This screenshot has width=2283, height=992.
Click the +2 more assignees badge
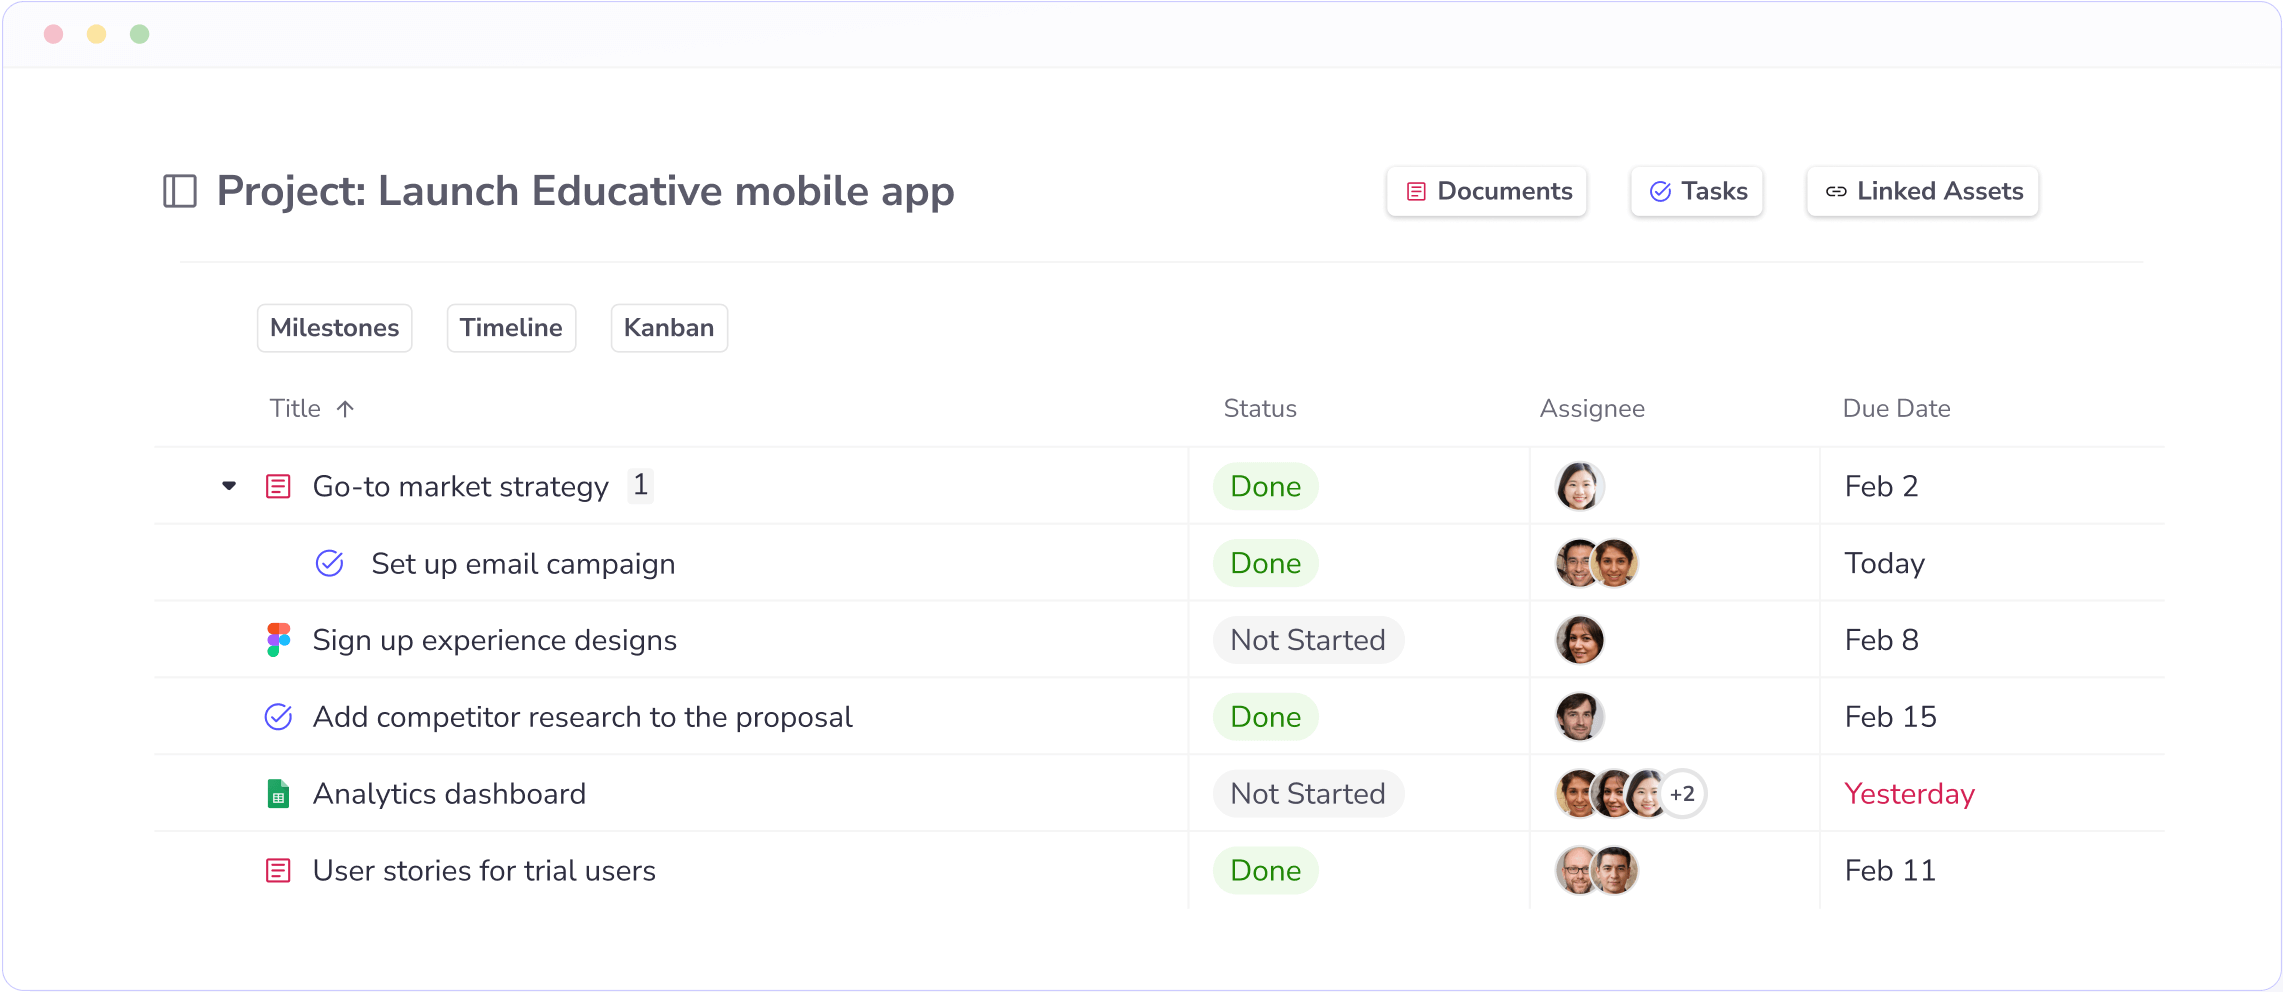click(1682, 794)
